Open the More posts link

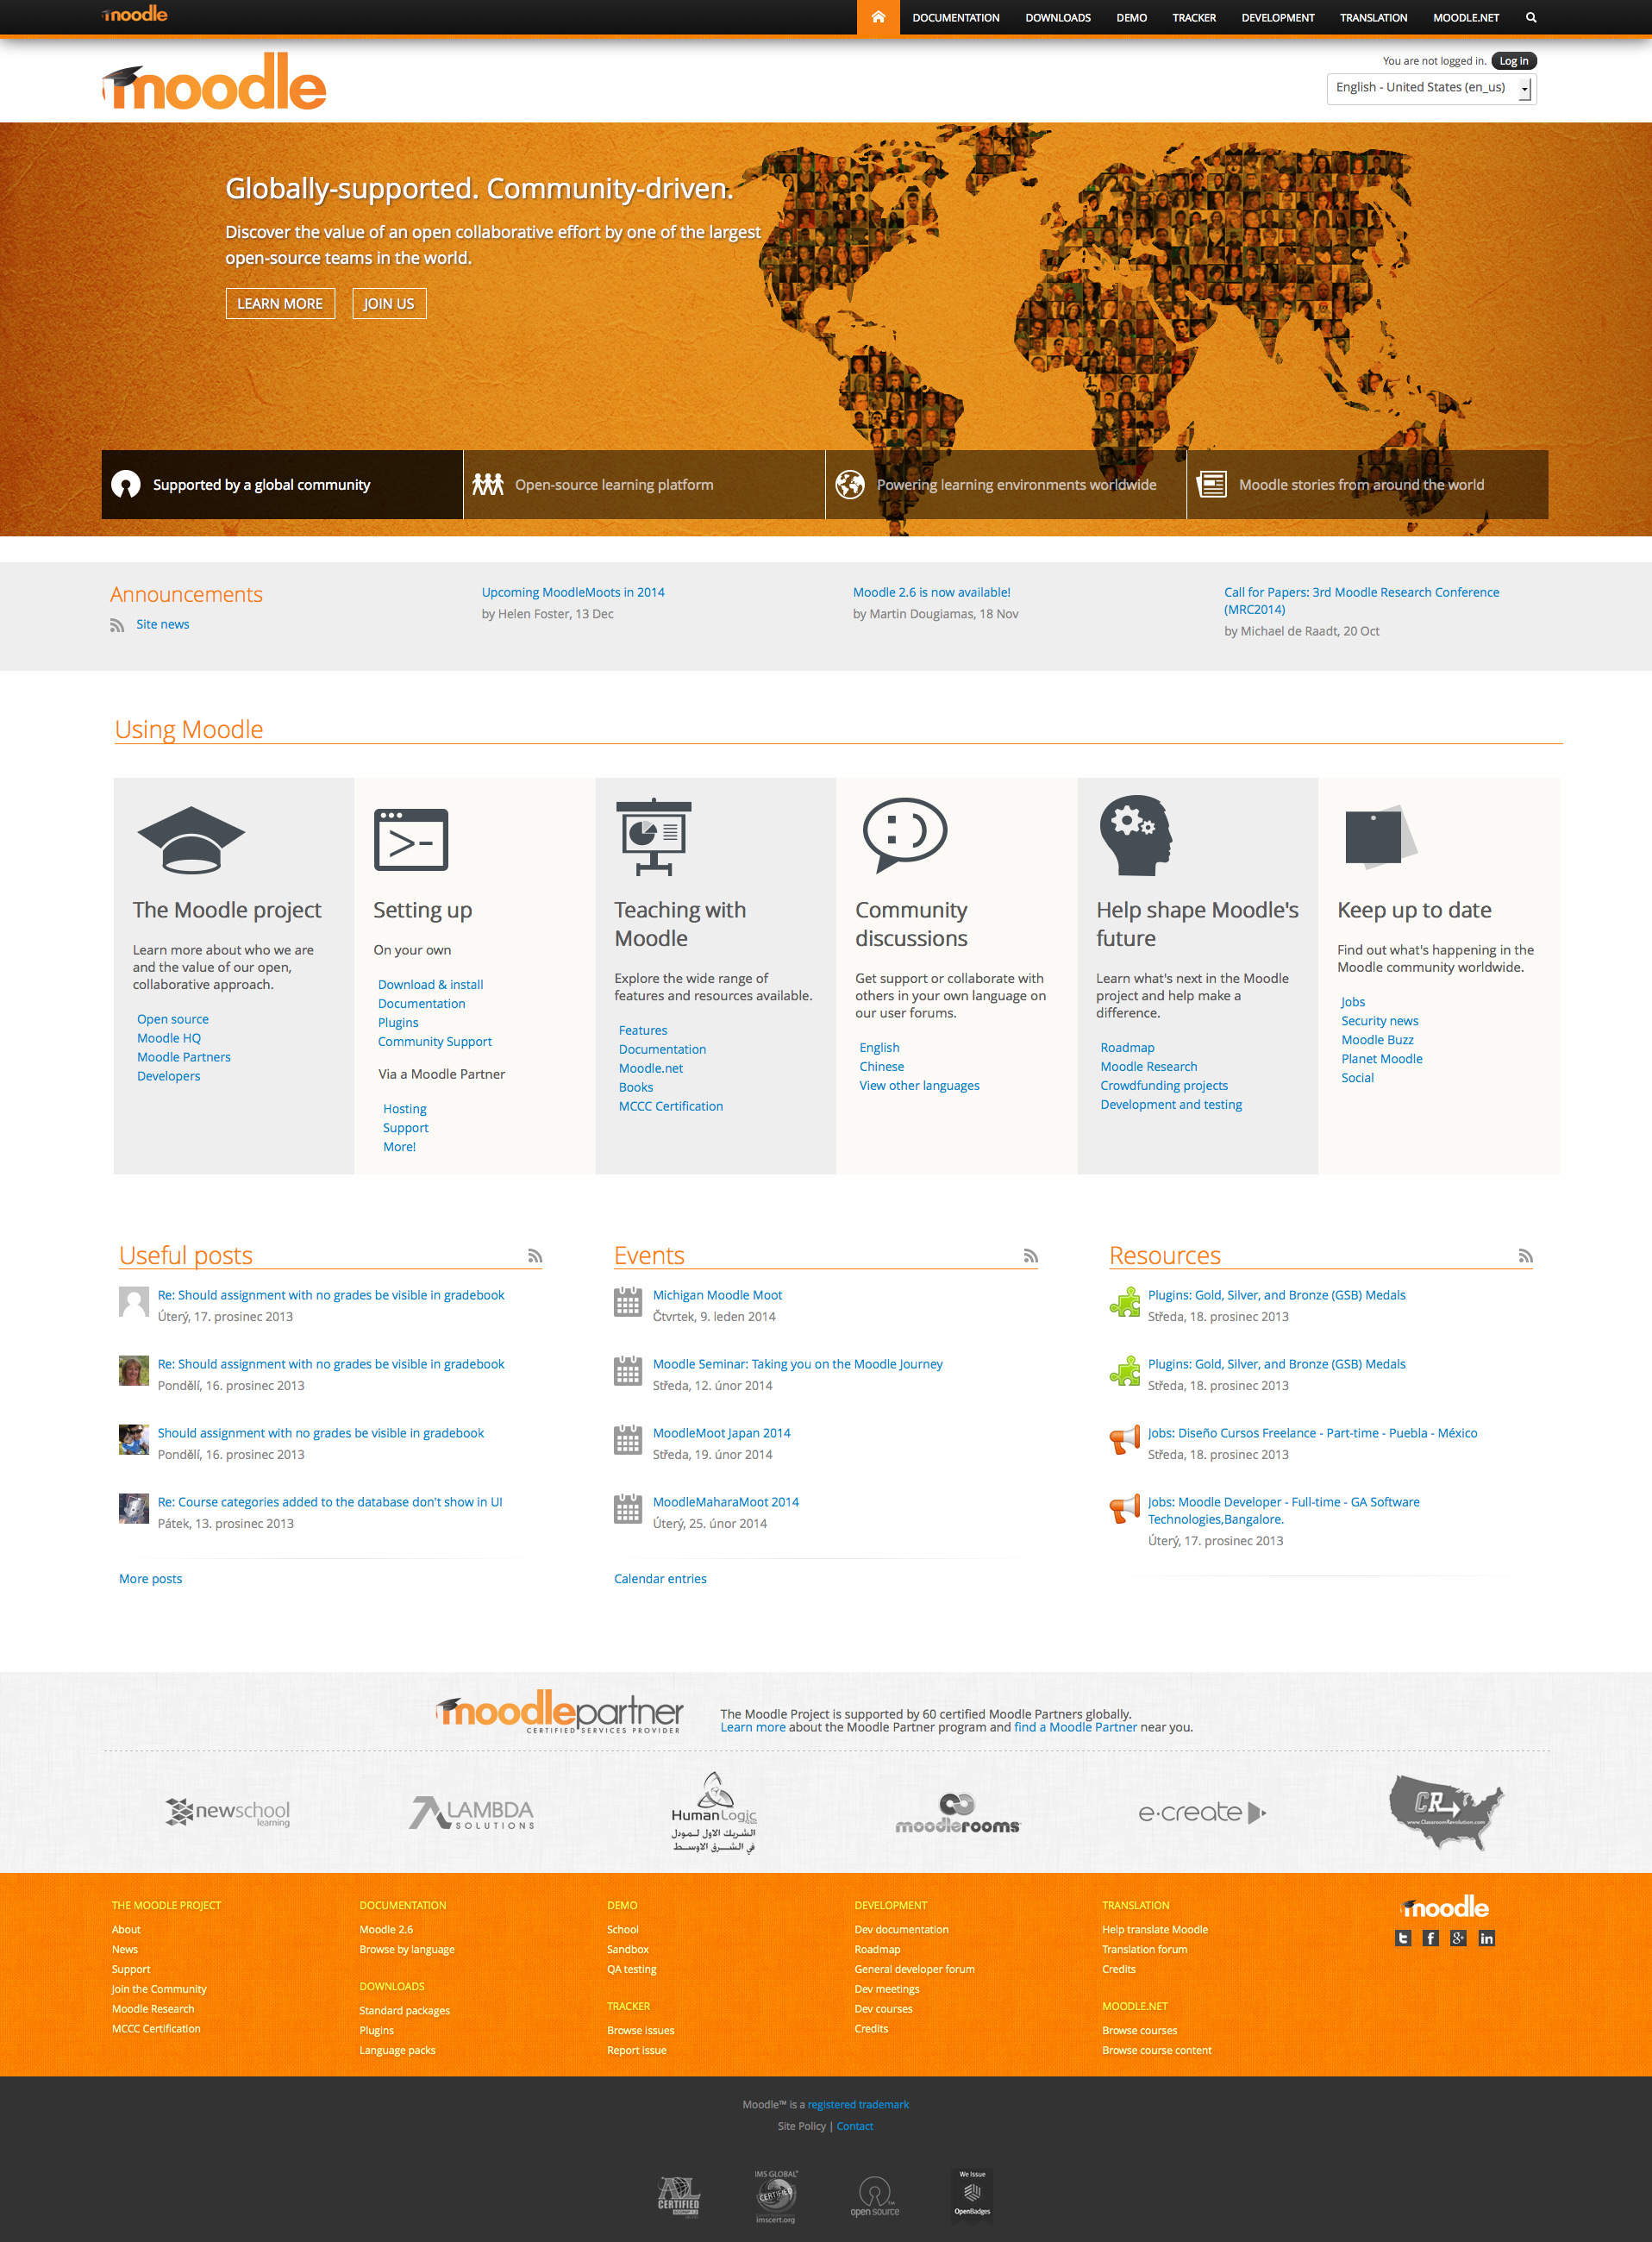150,1579
